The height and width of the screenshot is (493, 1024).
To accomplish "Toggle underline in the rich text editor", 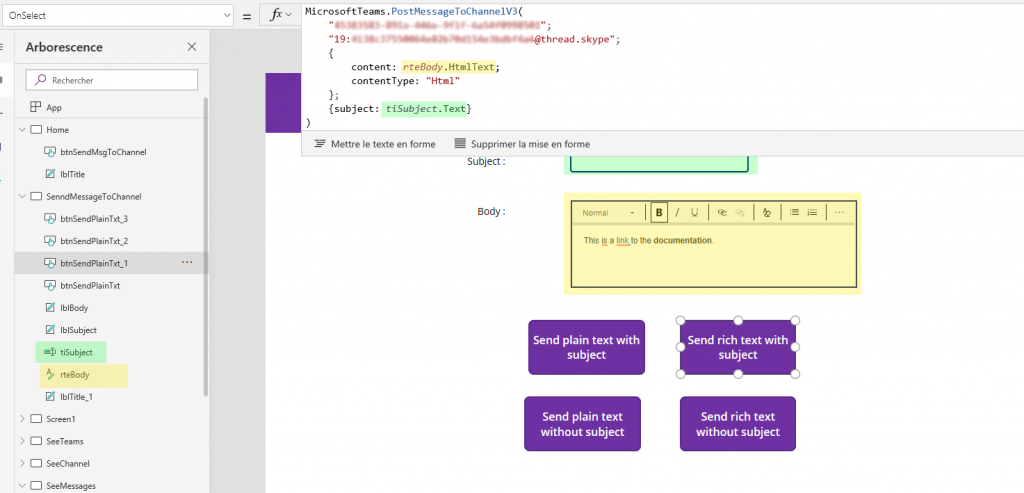I will [x=695, y=212].
